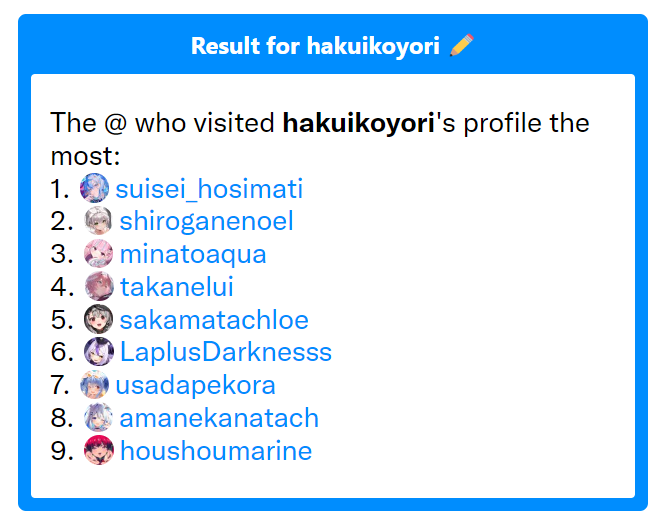Open the shiroganenoel profile link

tap(207, 221)
